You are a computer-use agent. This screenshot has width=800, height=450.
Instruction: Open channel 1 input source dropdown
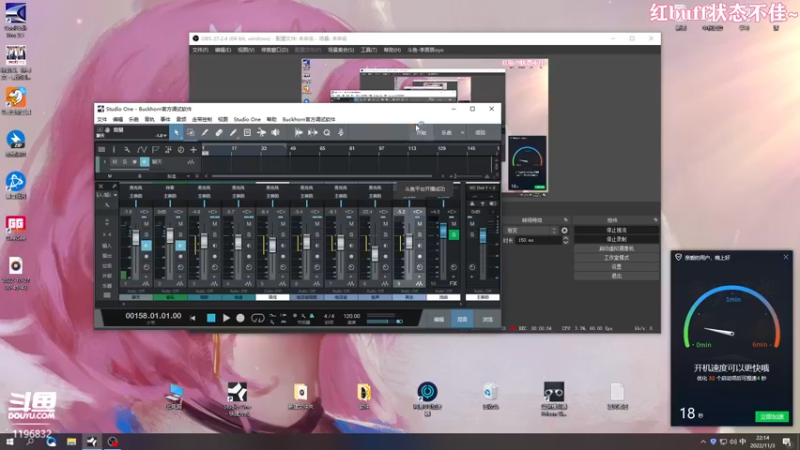coord(136,188)
